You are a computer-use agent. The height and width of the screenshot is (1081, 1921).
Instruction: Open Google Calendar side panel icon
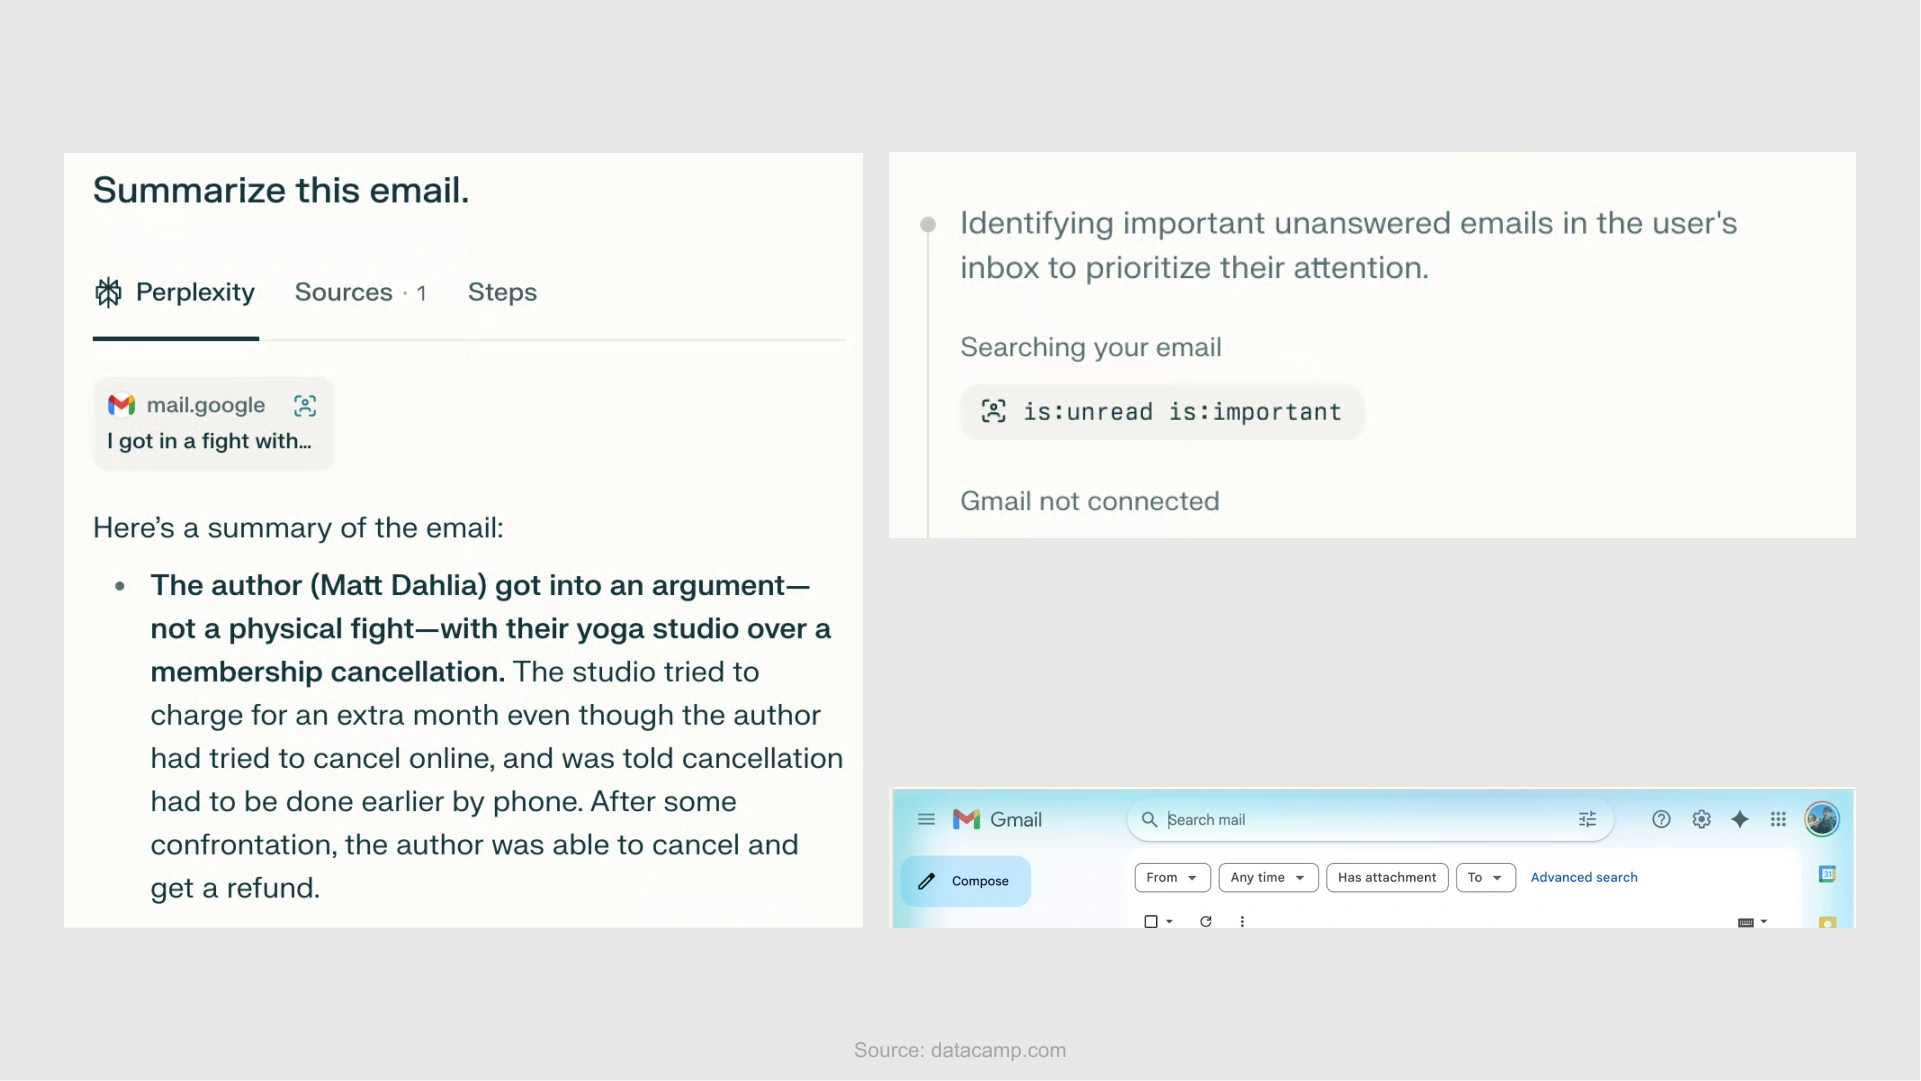[1827, 874]
